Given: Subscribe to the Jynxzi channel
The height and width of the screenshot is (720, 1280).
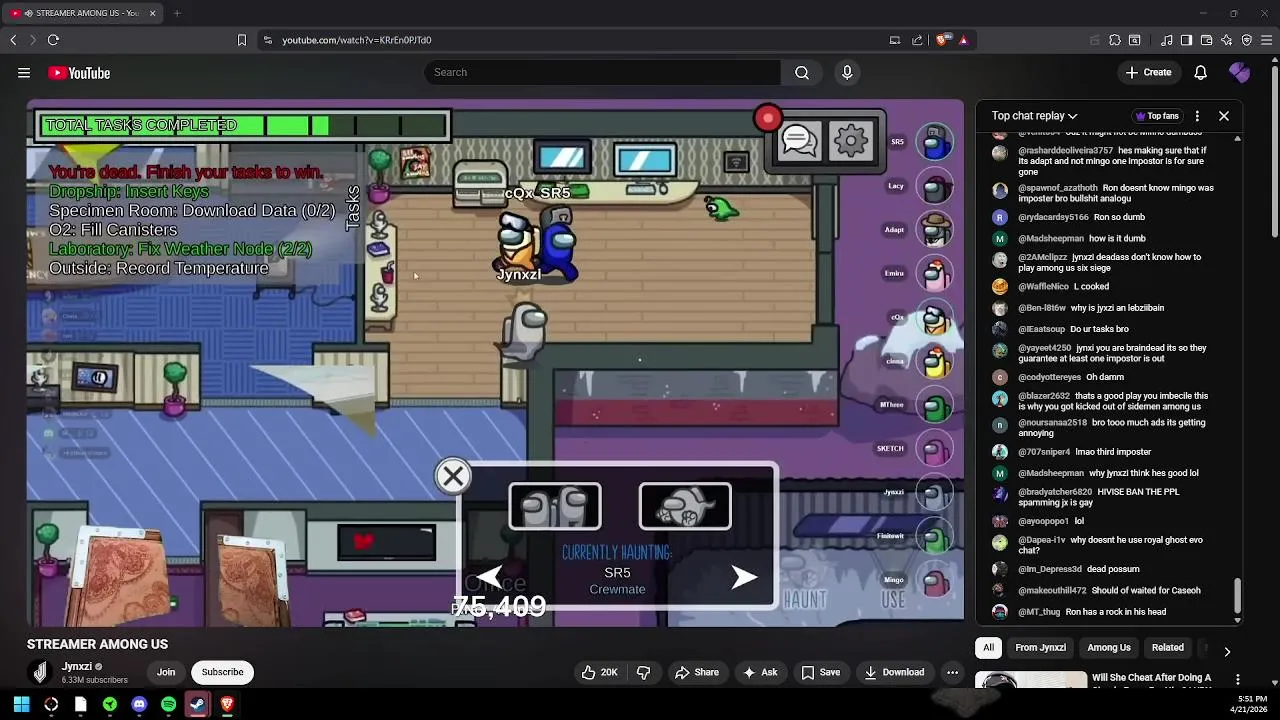Looking at the screenshot, I should [222, 672].
